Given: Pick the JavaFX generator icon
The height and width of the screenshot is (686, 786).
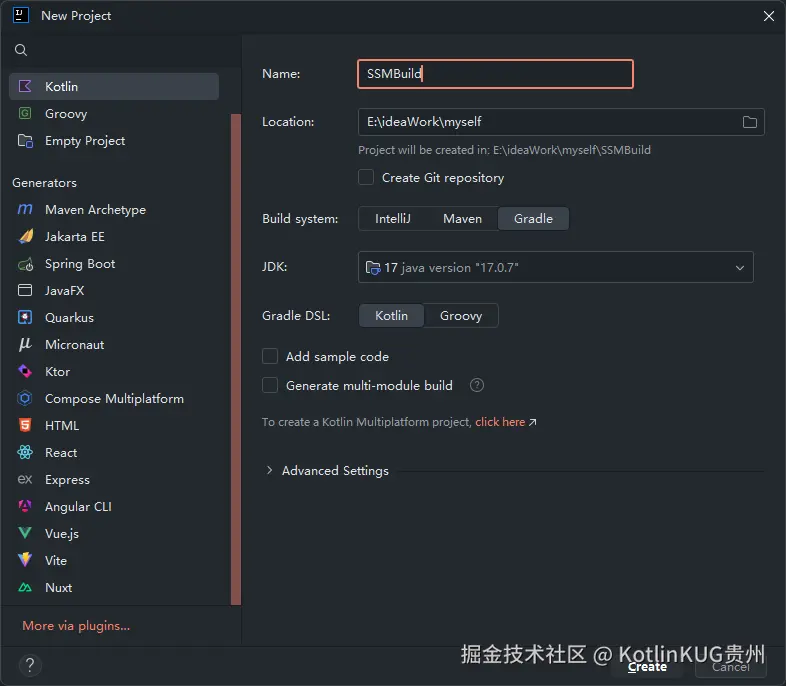Looking at the screenshot, I should 25,290.
